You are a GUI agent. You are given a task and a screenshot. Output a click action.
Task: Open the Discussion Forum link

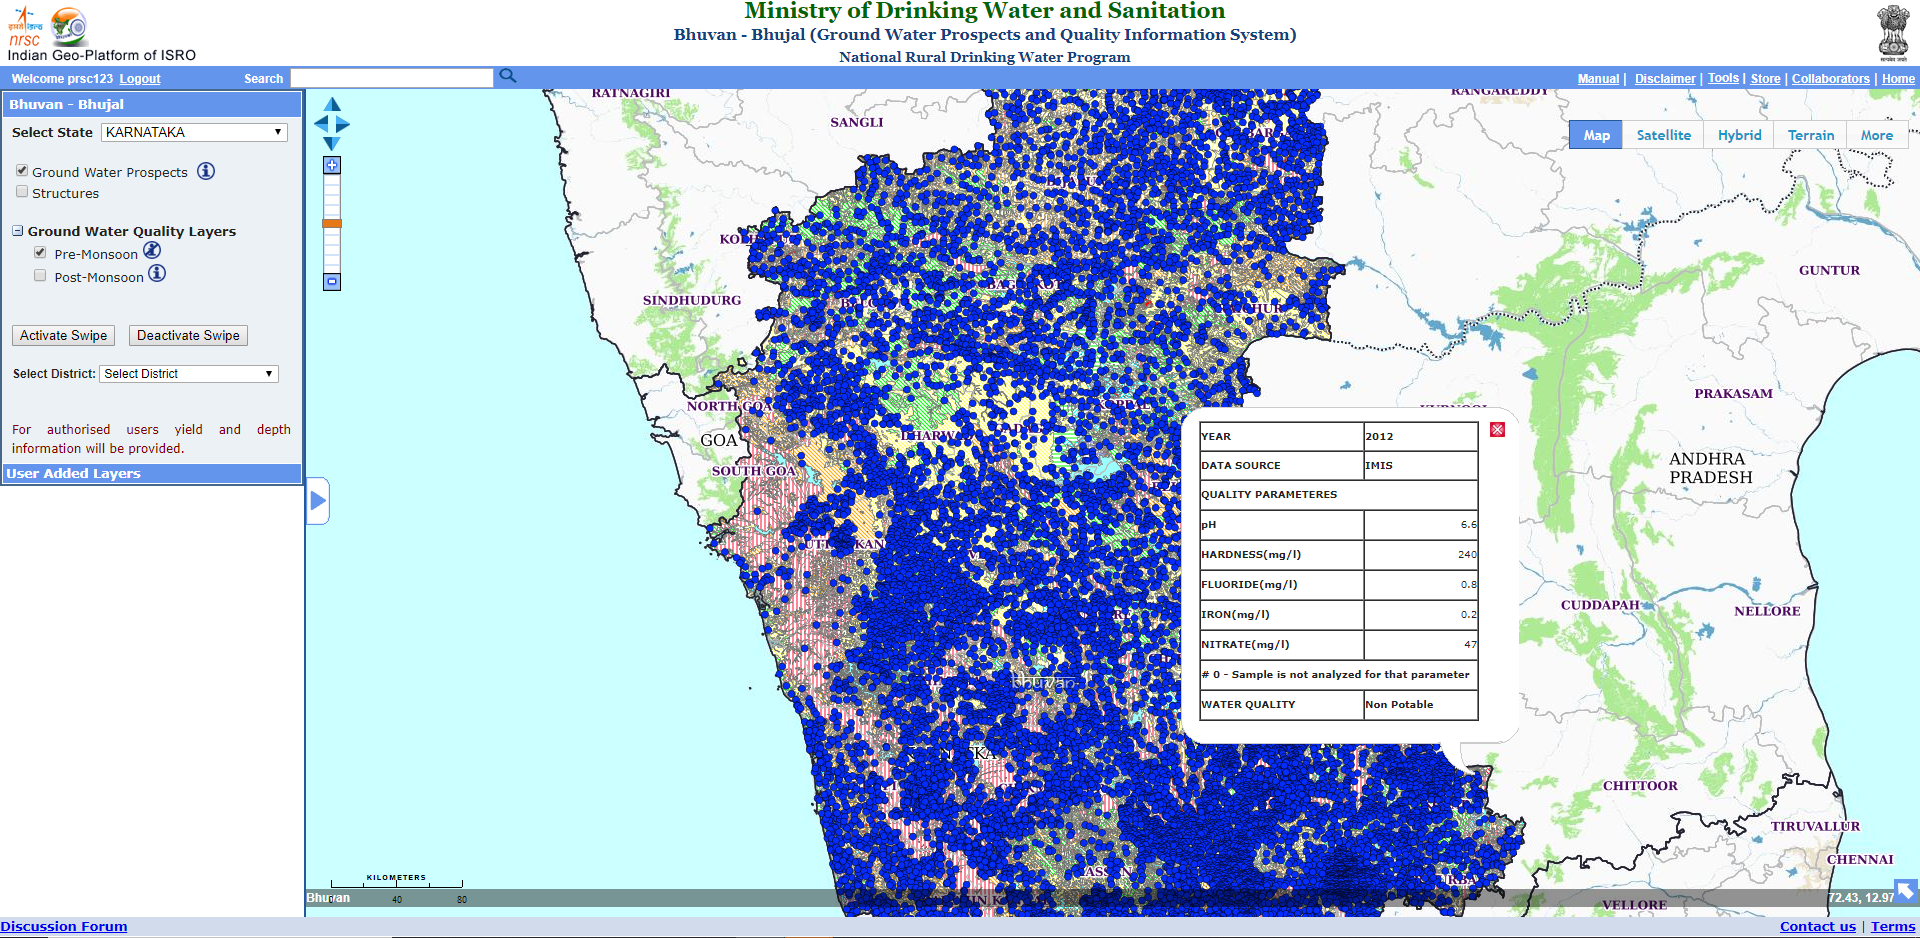[64, 927]
